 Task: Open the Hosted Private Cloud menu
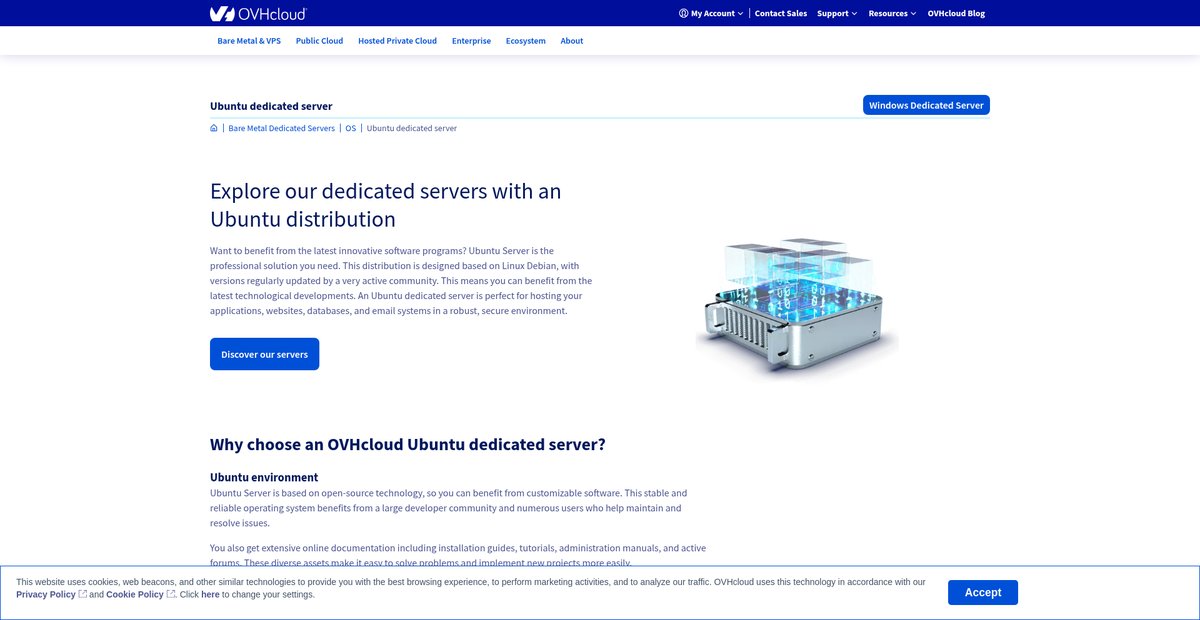[397, 41]
